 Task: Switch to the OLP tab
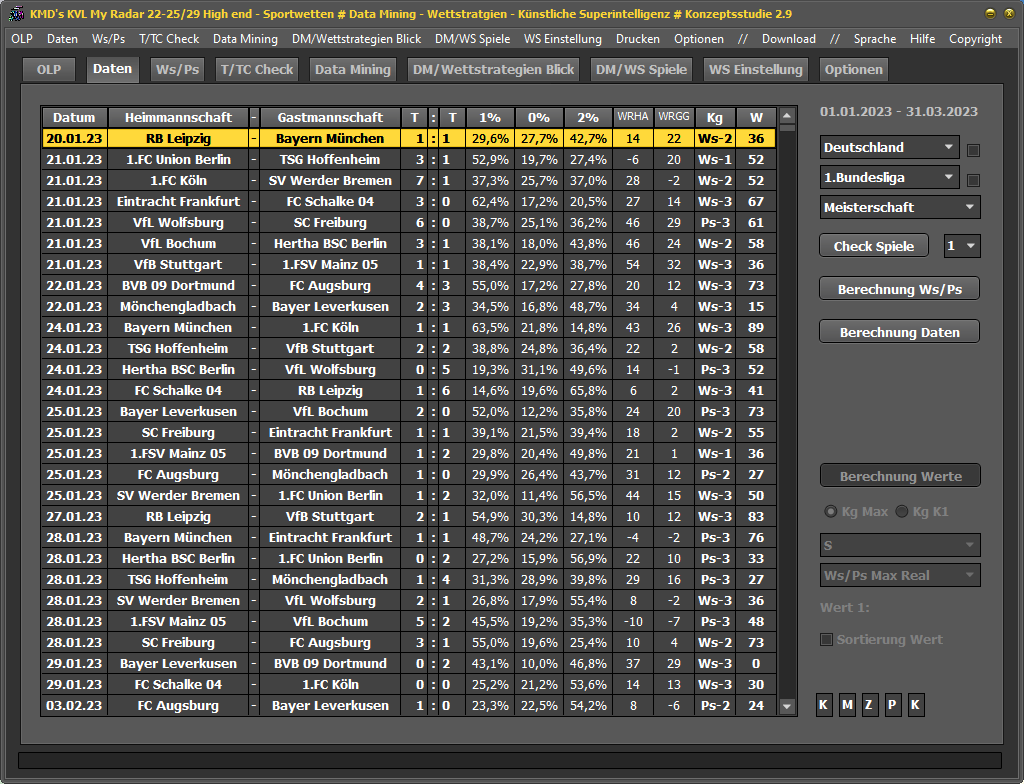[x=49, y=70]
